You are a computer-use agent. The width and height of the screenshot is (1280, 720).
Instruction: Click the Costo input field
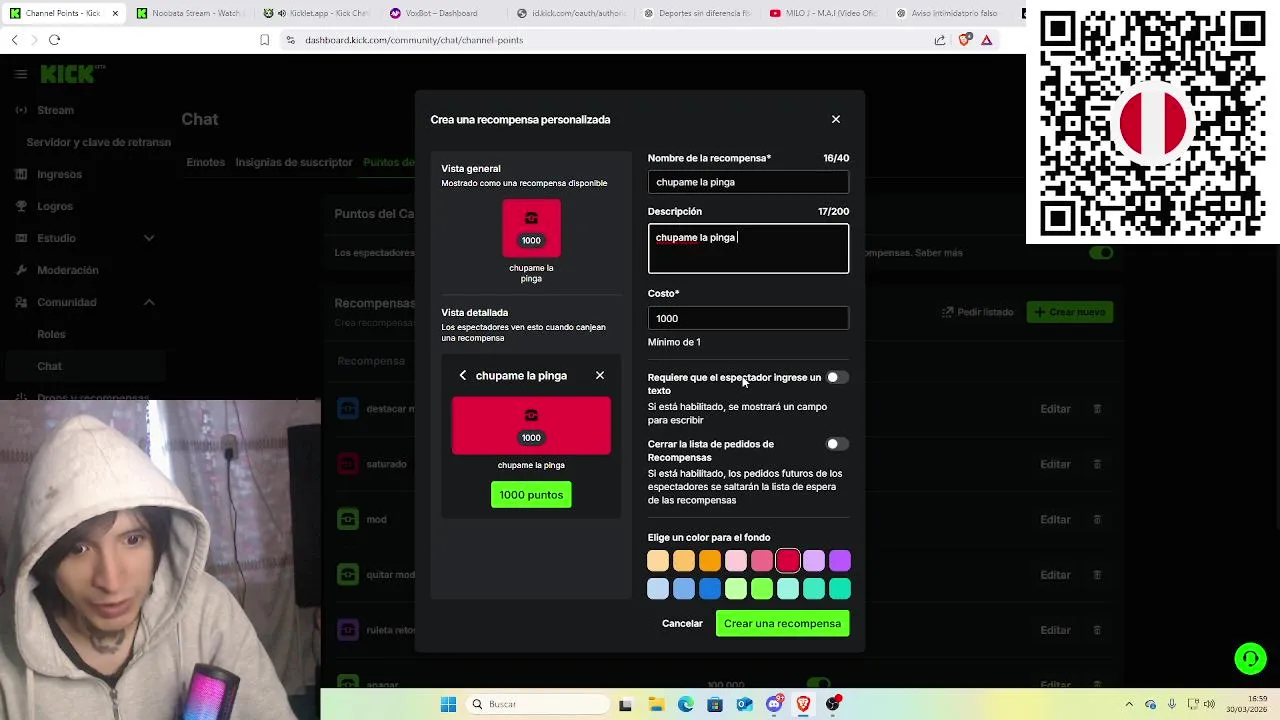[748, 318]
